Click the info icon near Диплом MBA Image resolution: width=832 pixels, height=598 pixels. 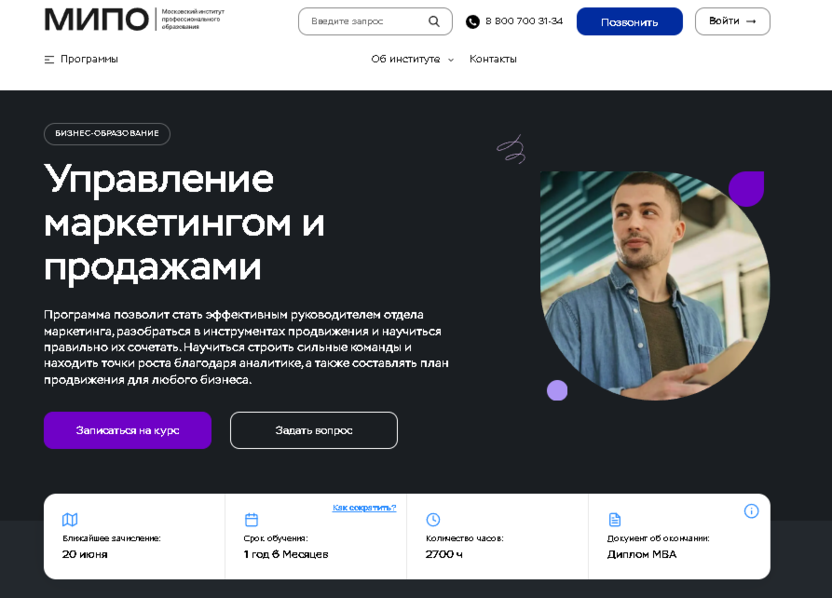(x=751, y=511)
